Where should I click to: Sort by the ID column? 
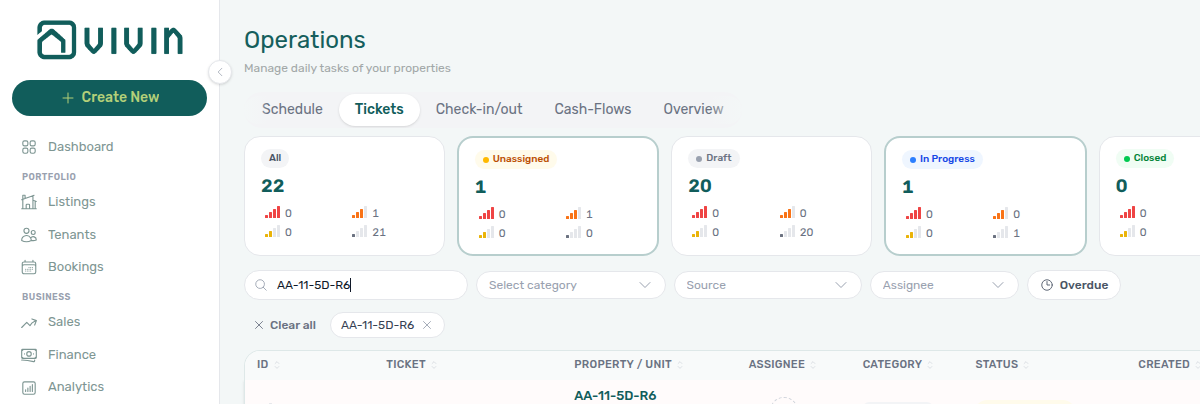click(269, 365)
